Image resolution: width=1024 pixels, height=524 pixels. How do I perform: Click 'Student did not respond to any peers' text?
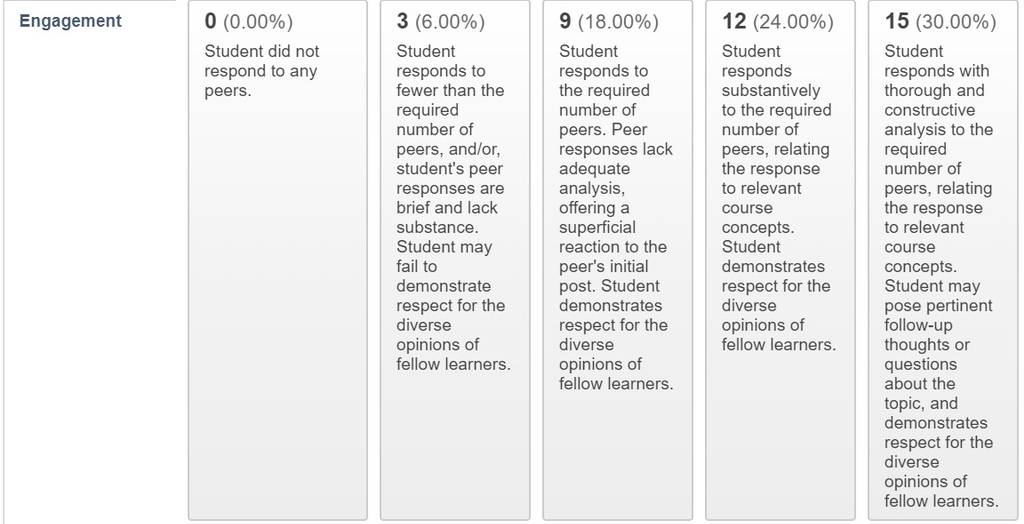click(262, 71)
